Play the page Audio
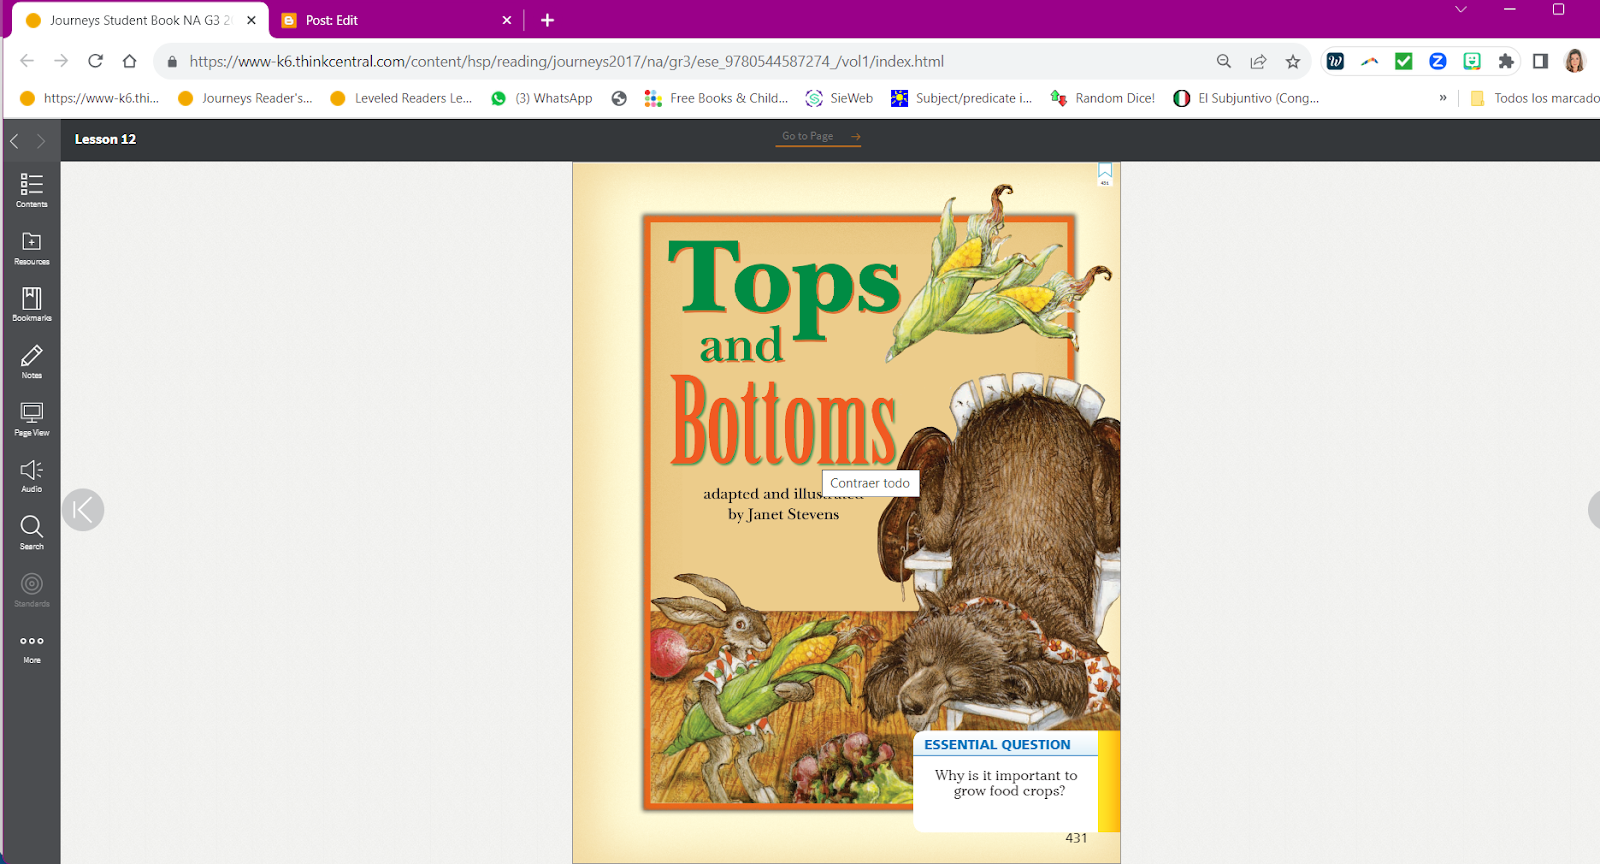 click(31, 476)
